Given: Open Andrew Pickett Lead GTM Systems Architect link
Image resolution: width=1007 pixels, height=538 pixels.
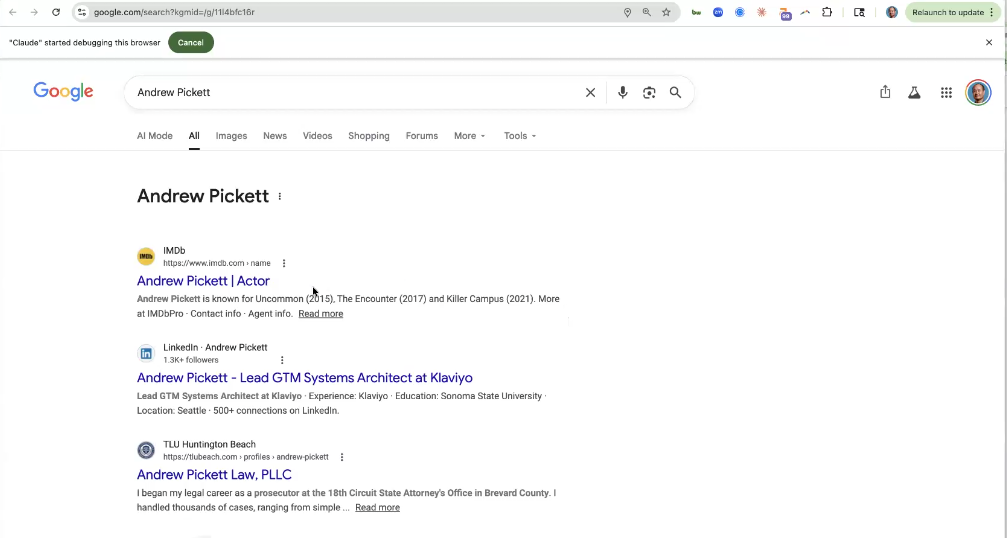Looking at the screenshot, I should [304, 377].
